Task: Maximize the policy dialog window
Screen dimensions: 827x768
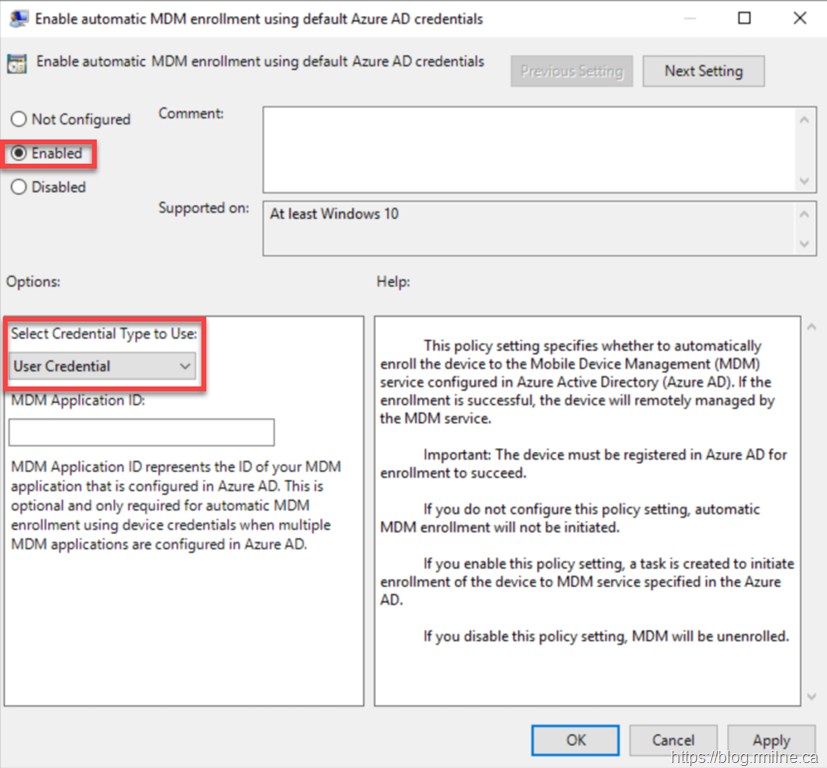Action: (x=745, y=18)
